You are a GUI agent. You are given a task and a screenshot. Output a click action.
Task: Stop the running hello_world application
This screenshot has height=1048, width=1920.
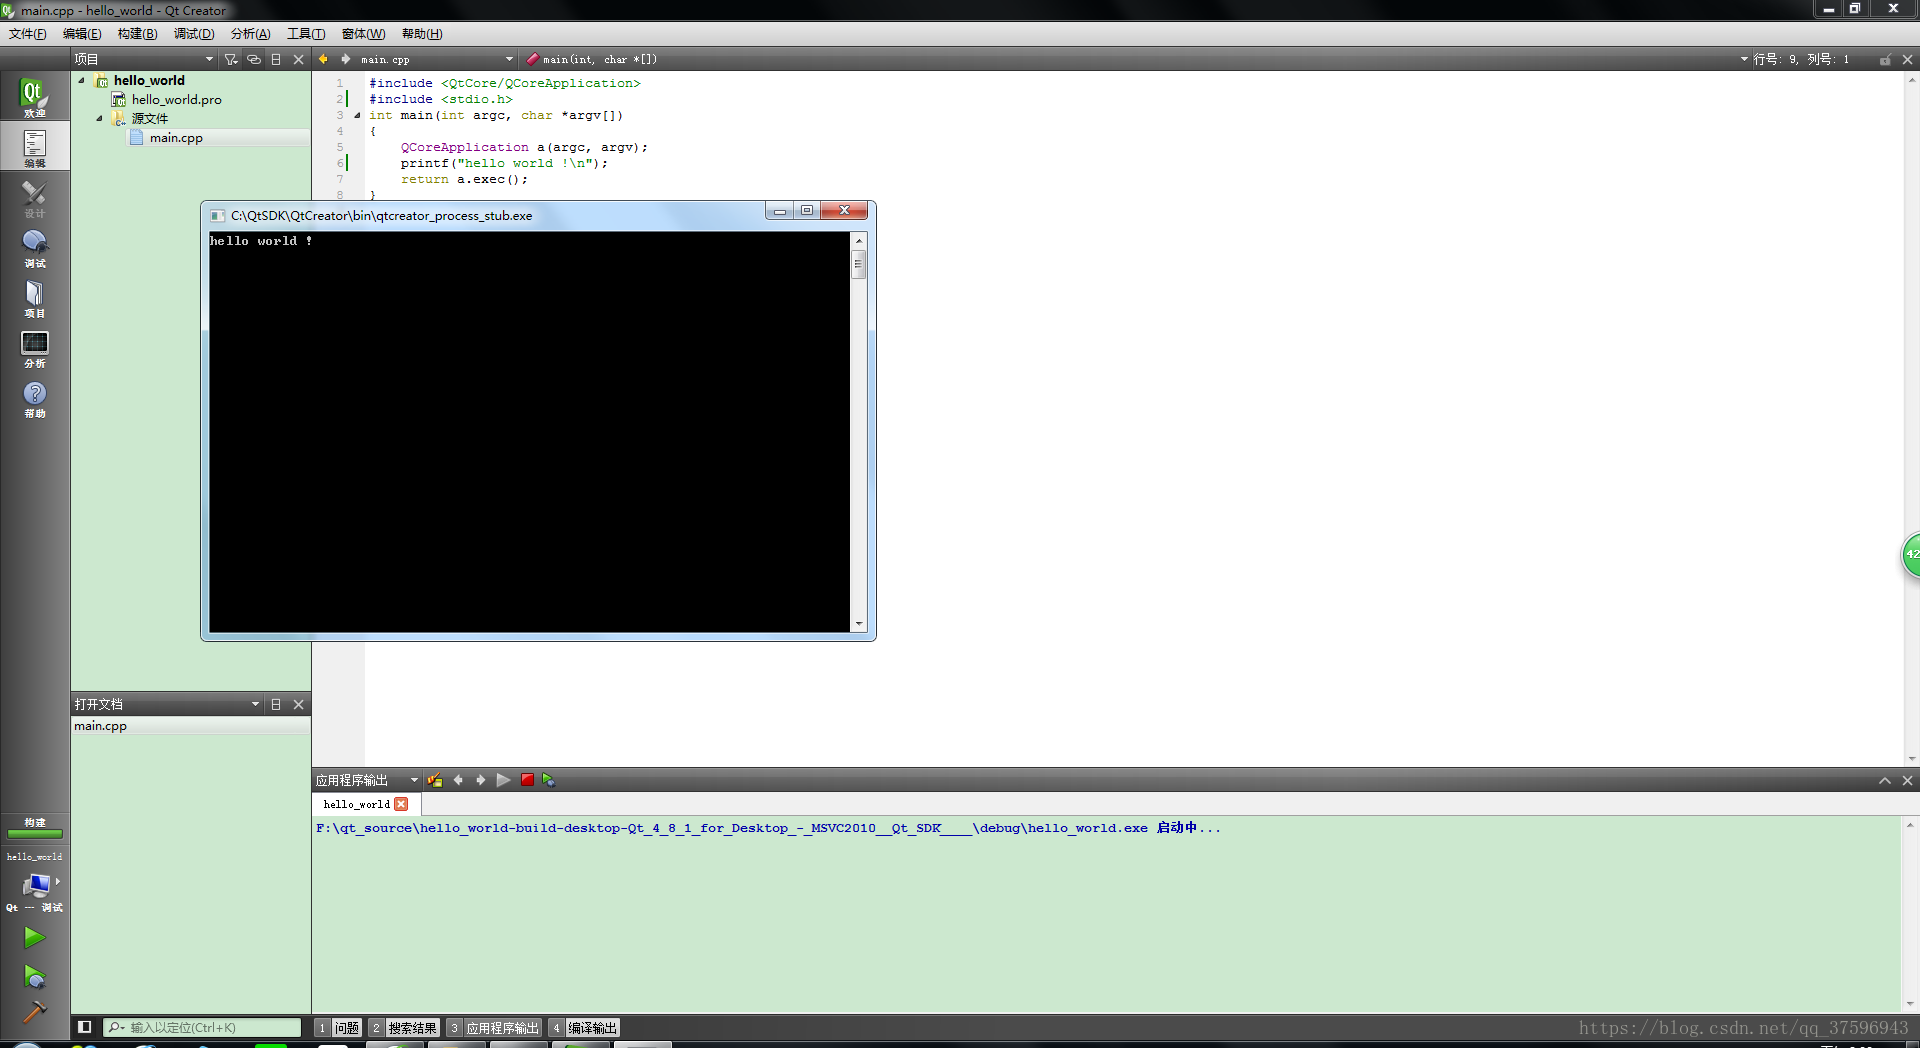527,780
